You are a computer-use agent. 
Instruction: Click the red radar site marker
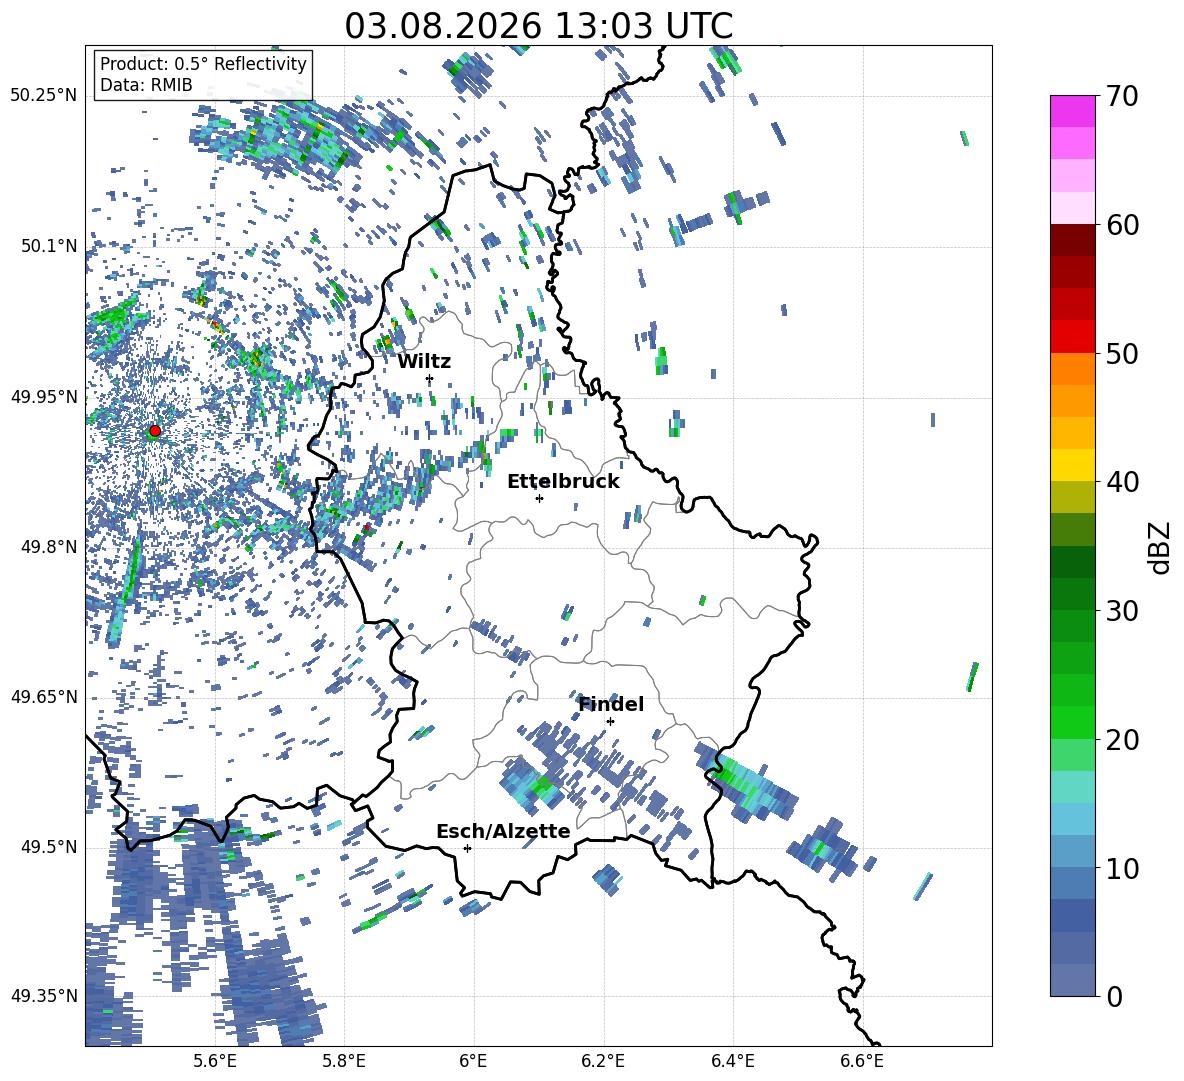click(155, 431)
